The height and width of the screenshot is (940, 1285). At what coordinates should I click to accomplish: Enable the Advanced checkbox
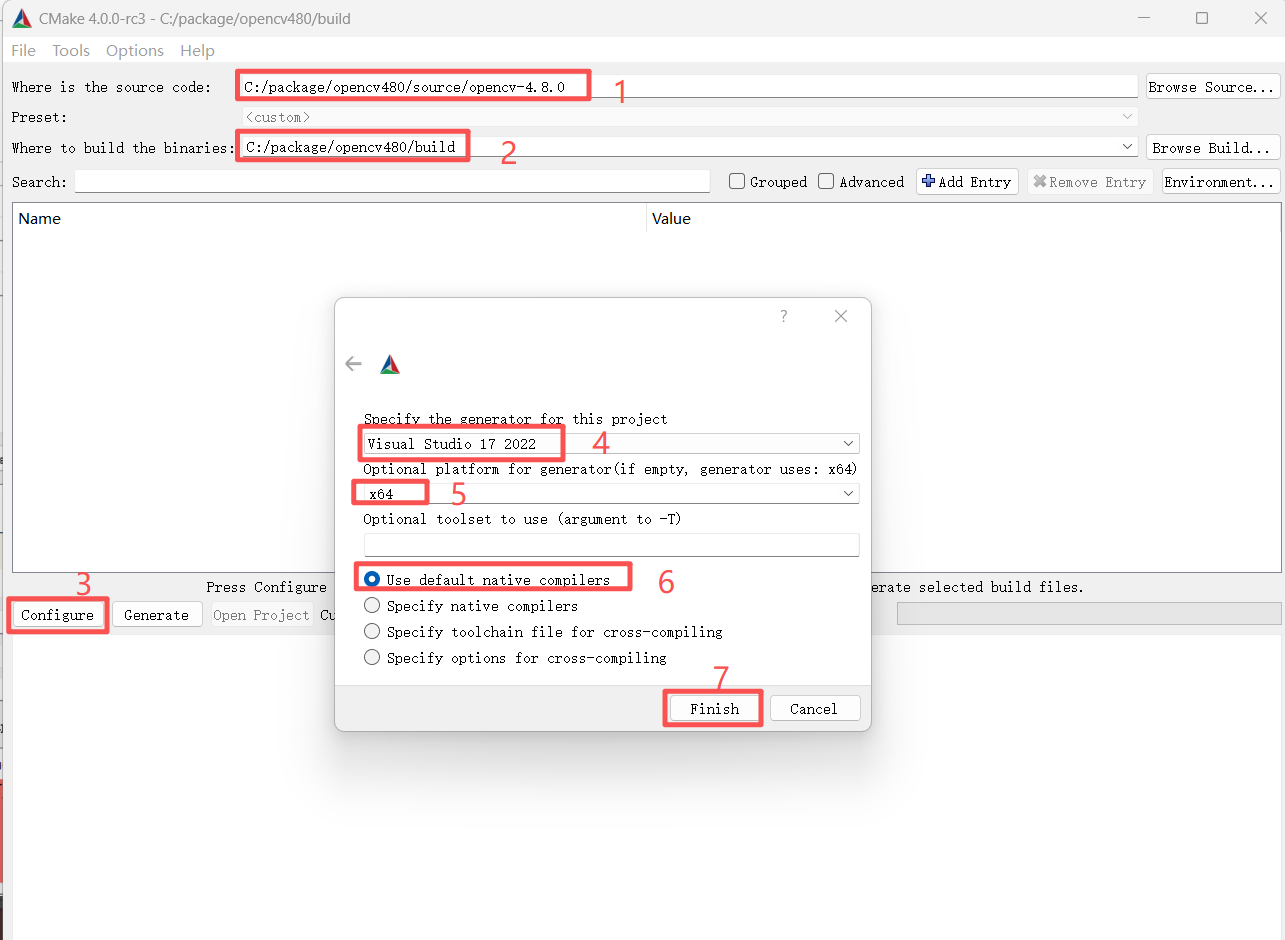pos(826,182)
